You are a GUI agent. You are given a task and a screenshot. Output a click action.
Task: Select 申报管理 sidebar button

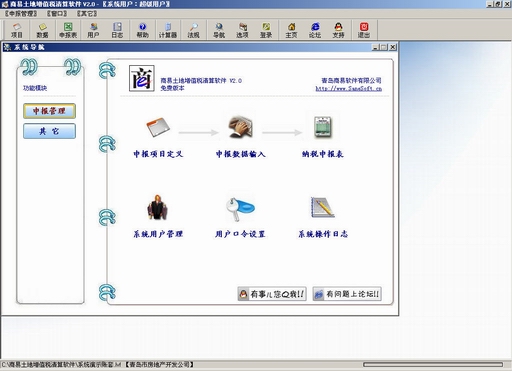tap(49, 111)
